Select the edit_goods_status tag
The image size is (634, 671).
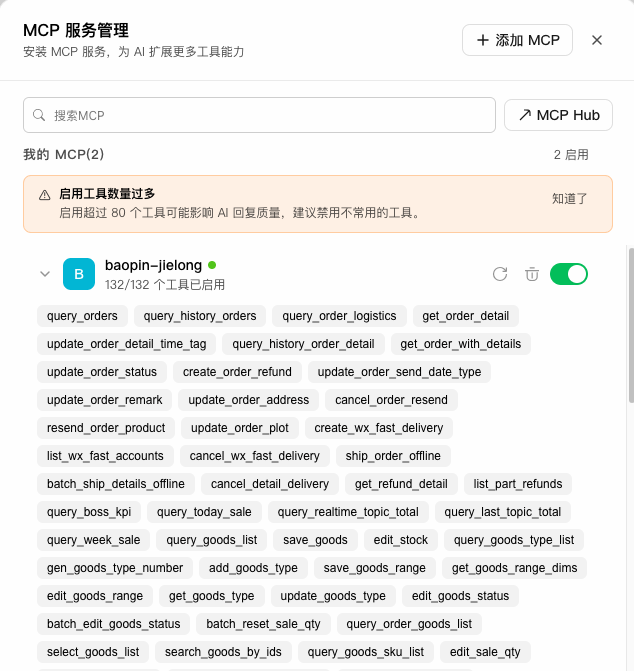460,596
